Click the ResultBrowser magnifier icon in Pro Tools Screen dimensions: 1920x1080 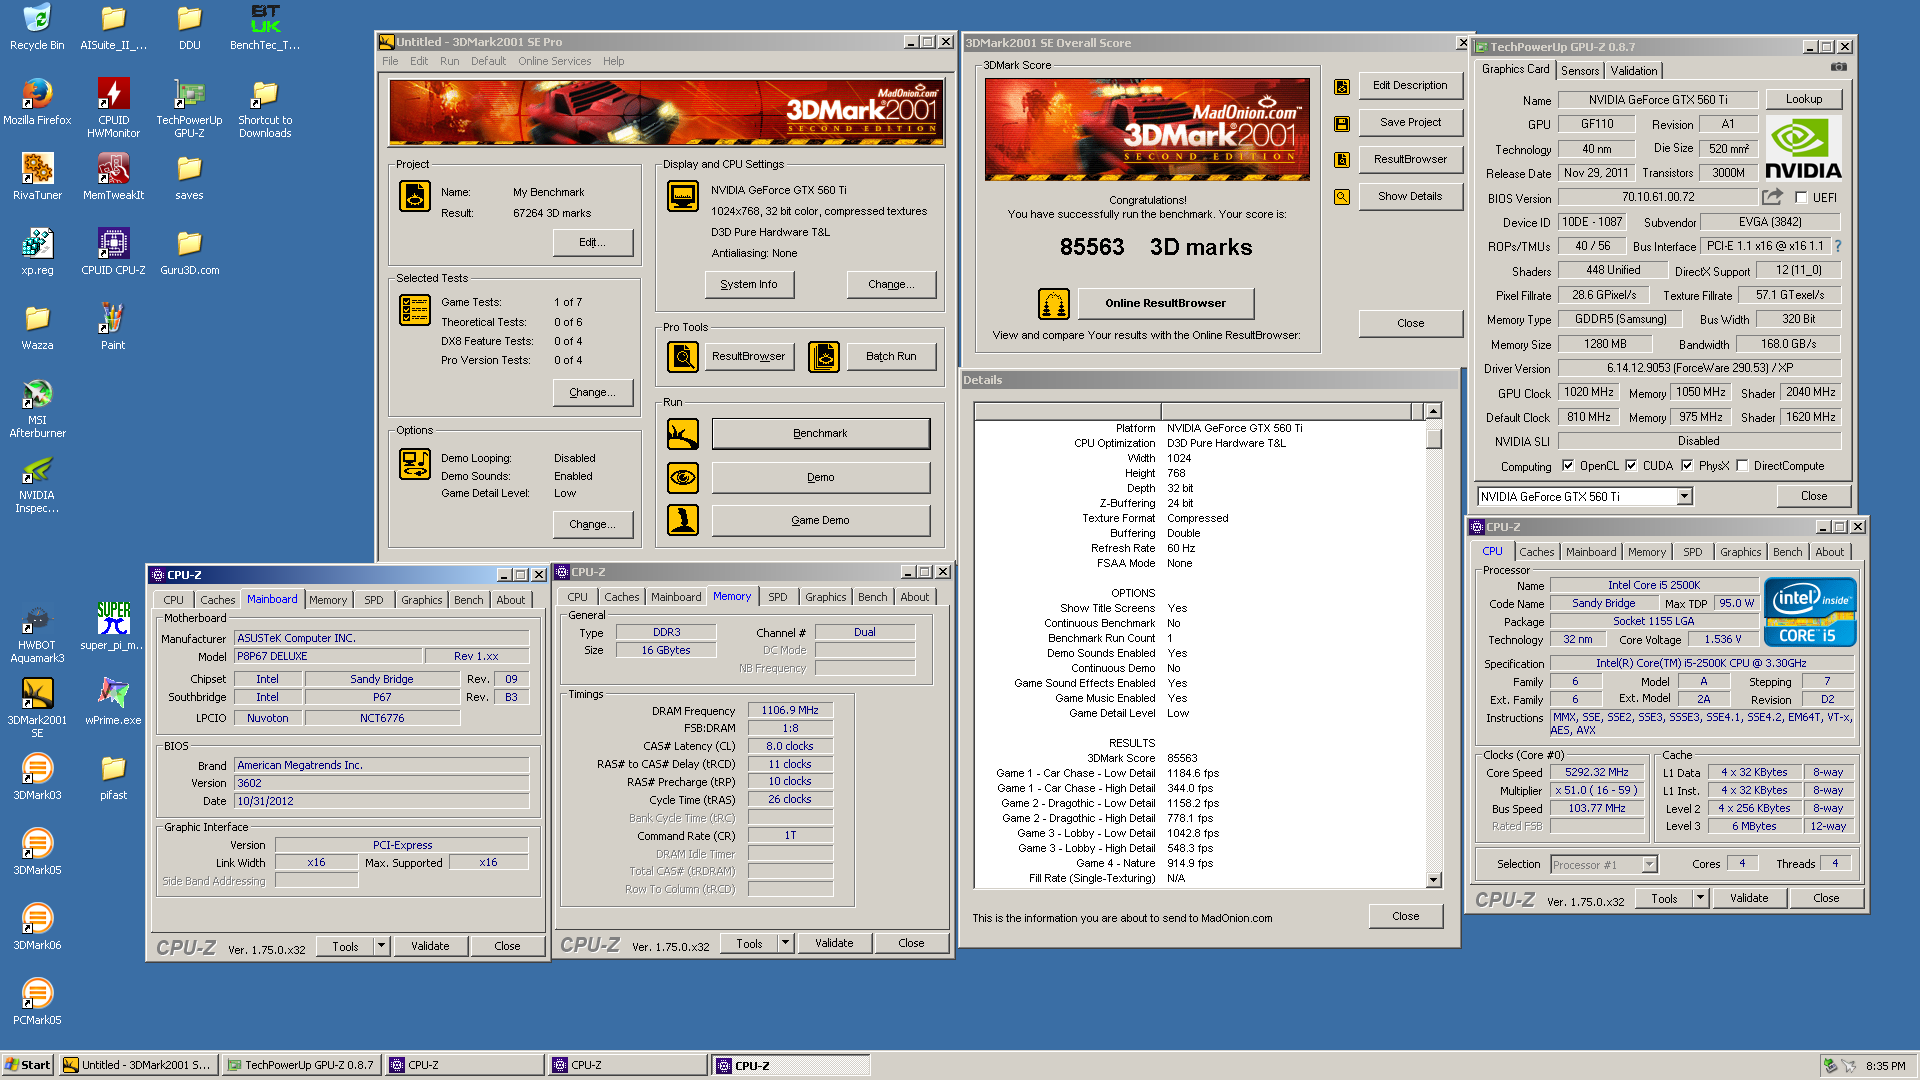click(683, 356)
